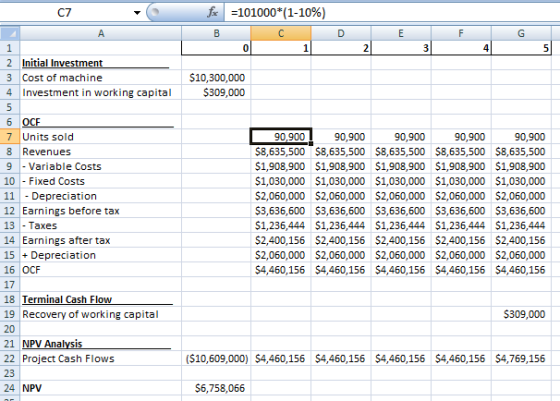The height and width of the screenshot is (401, 560).
Task: Select $2,060,000 in row 11 column C
Action: (x=281, y=196)
